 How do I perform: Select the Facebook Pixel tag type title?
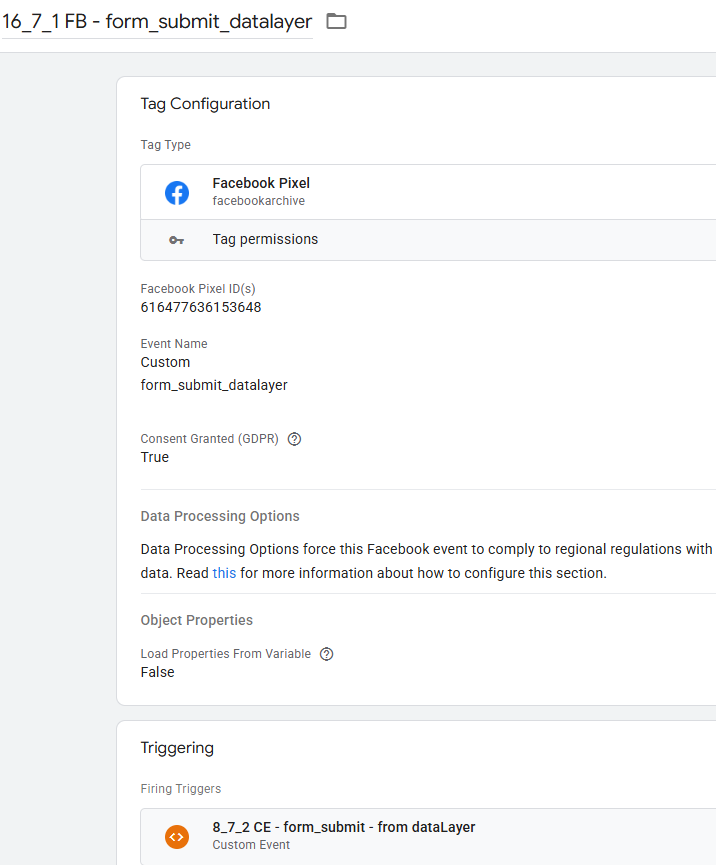(x=261, y=184)
